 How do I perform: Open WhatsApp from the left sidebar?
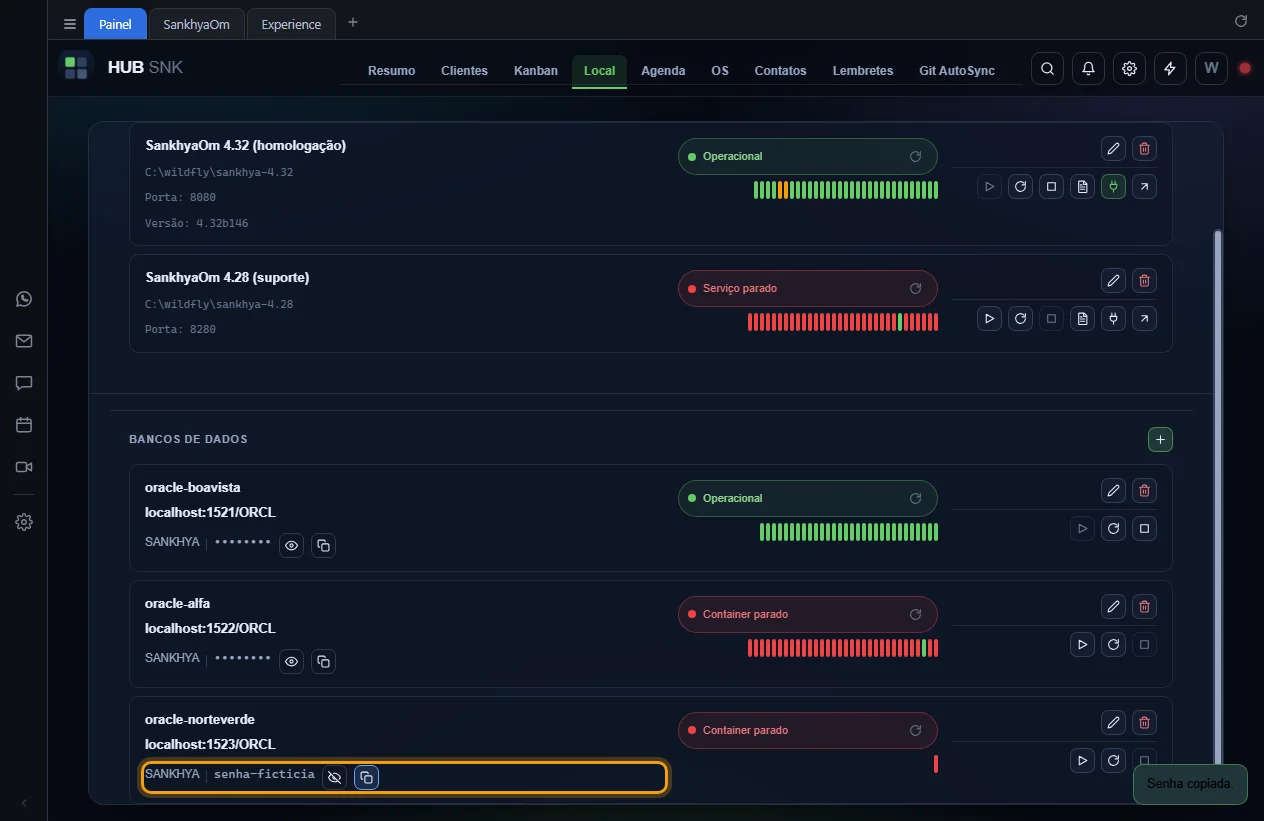pos(24,299)
